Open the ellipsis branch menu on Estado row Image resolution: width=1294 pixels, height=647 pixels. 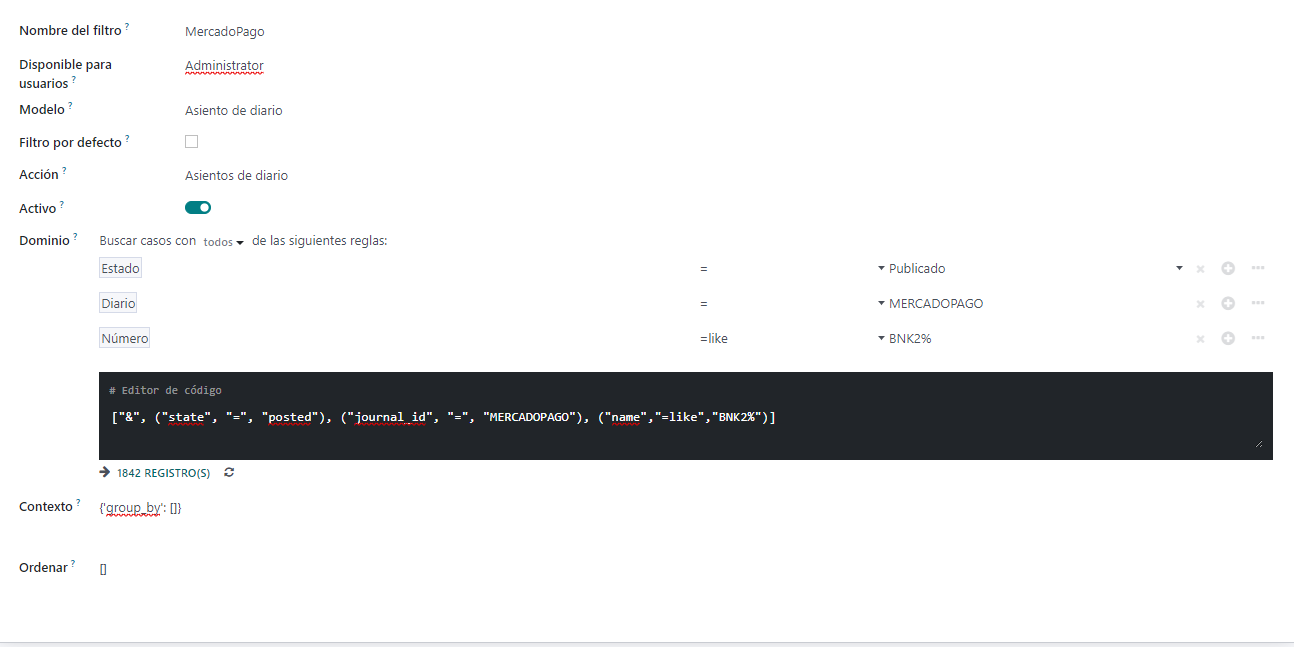pos(1258,268)
